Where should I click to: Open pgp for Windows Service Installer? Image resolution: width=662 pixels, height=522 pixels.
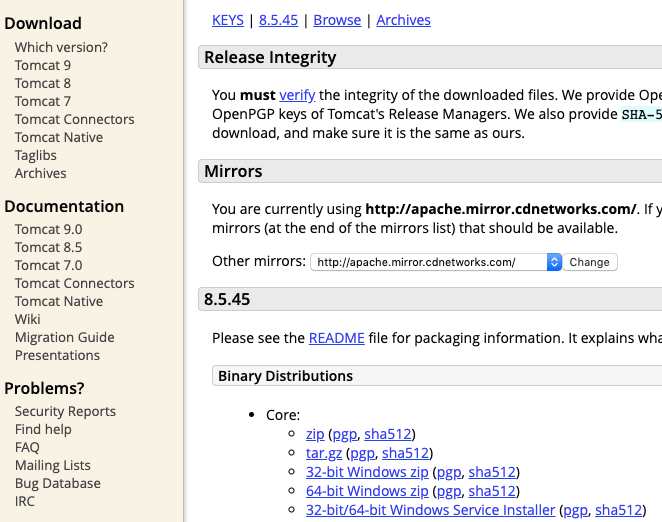click(575, 510)
